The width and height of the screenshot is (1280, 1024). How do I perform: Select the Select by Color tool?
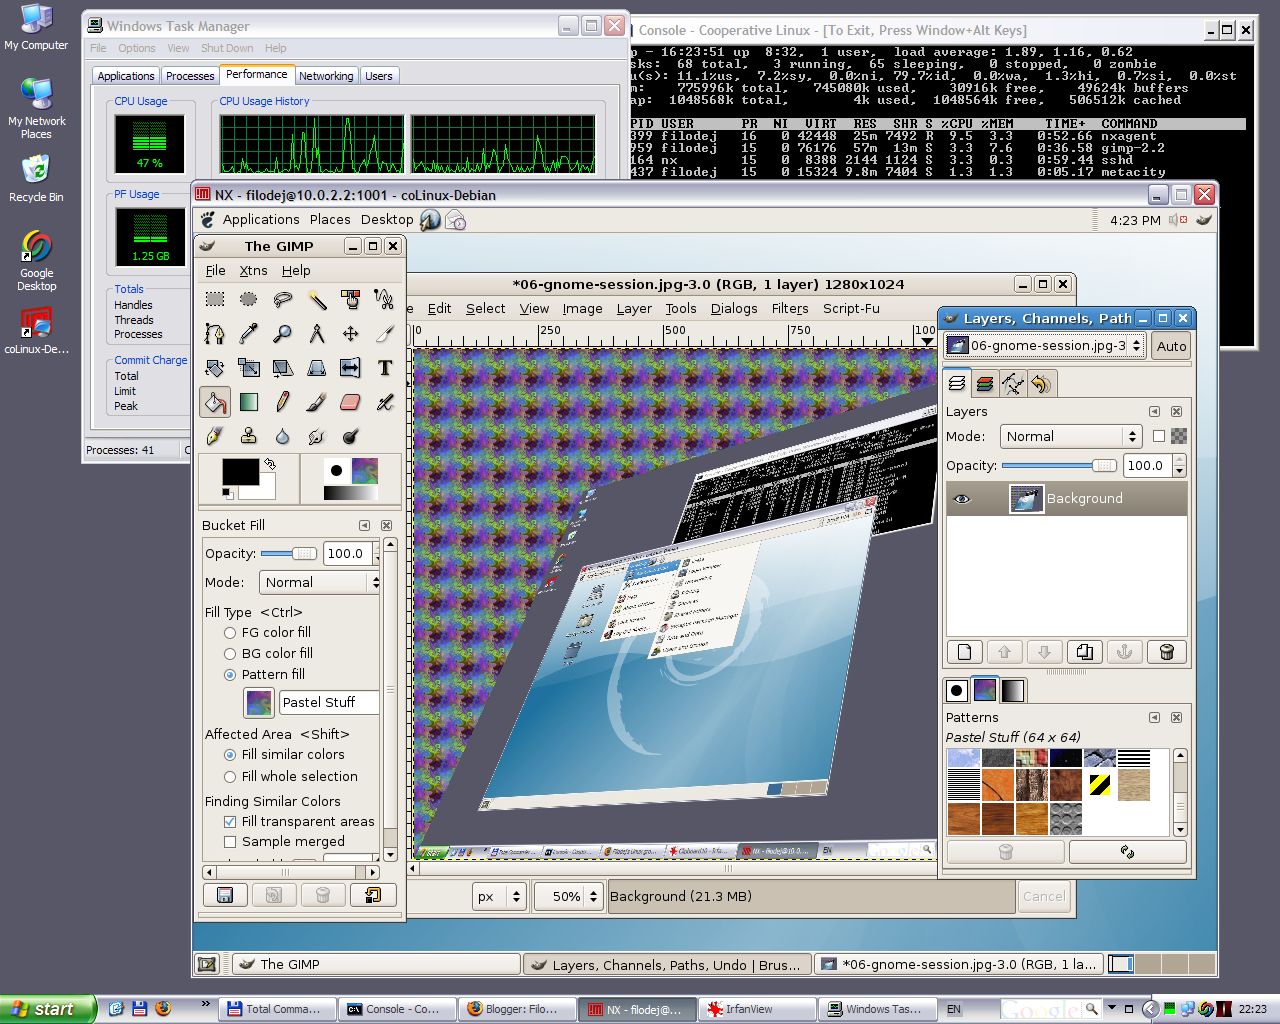(350, 299)
